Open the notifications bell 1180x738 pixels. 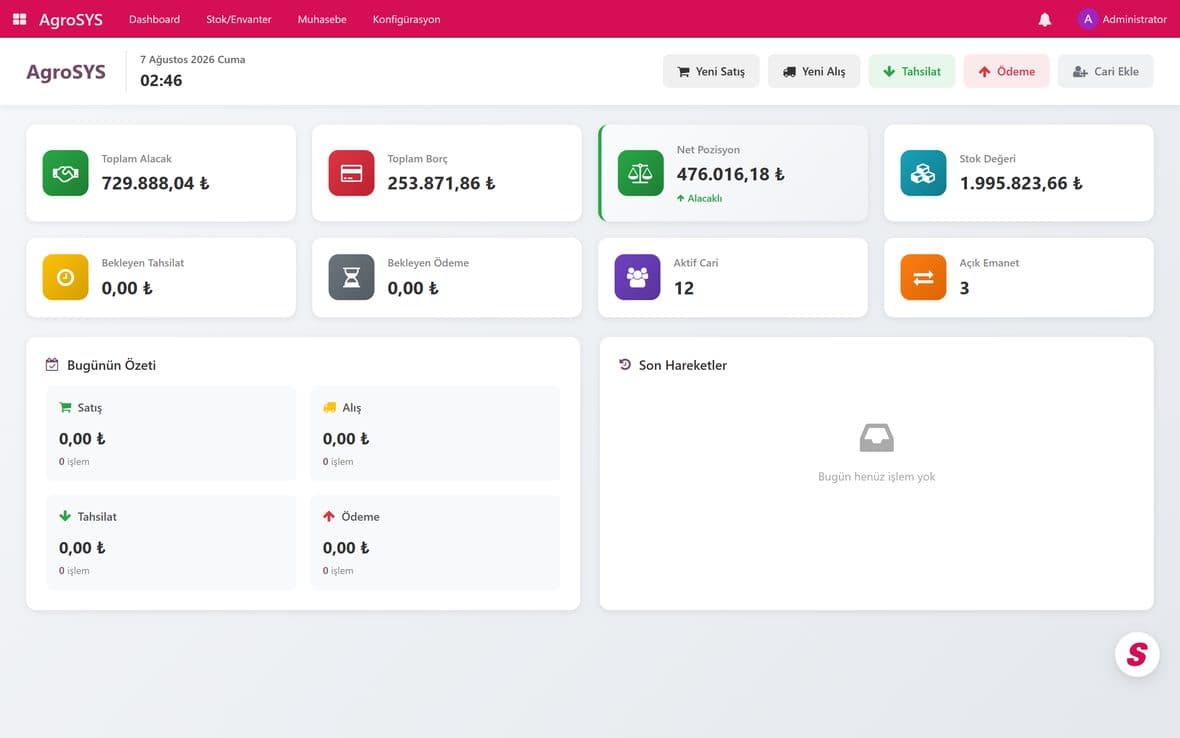(1045, 20)
